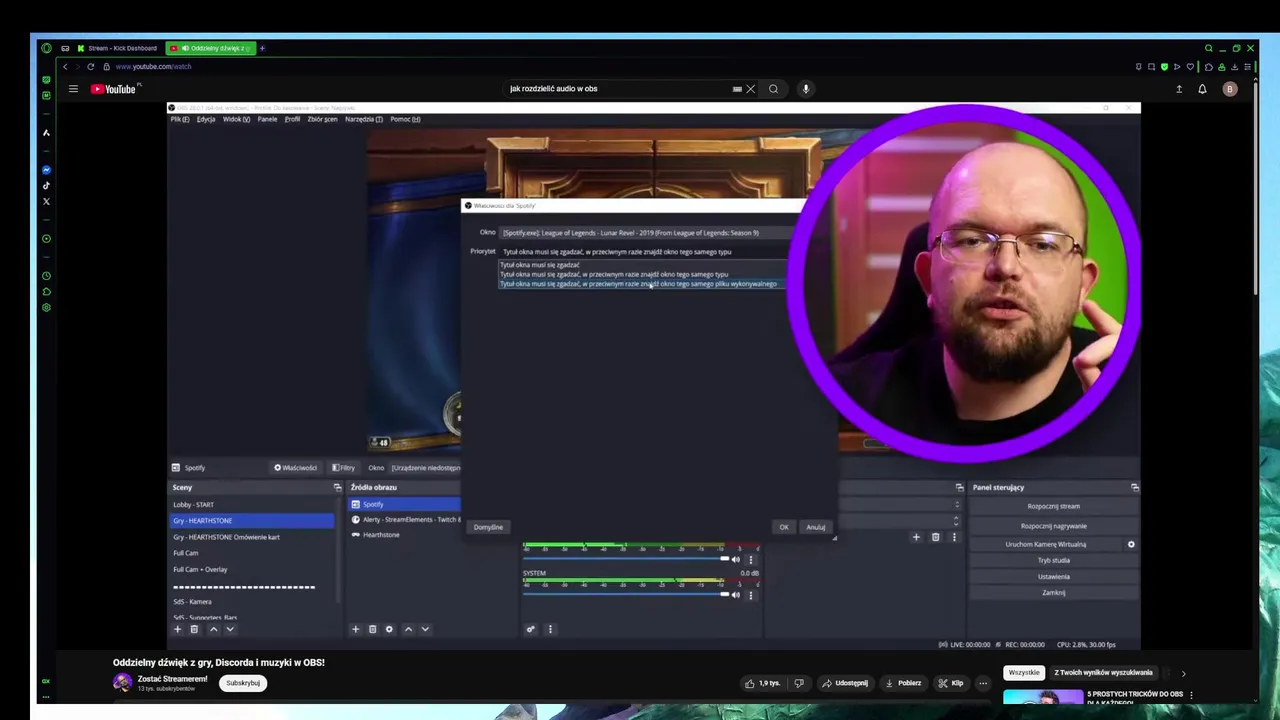1280x720 pixels.
Task: Remove selected source with trash icon
Action: 372,629
